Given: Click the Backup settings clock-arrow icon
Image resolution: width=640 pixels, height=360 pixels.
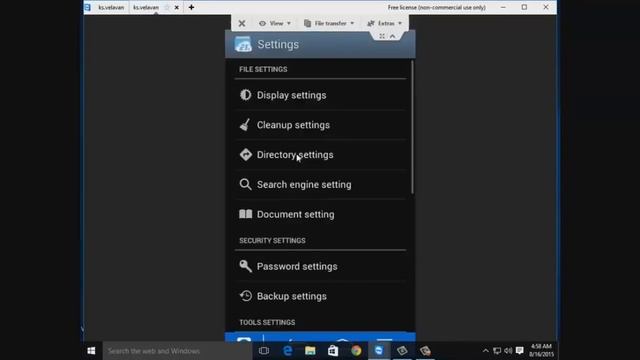Looking at the screenshot, I should [x=245, y=296].
